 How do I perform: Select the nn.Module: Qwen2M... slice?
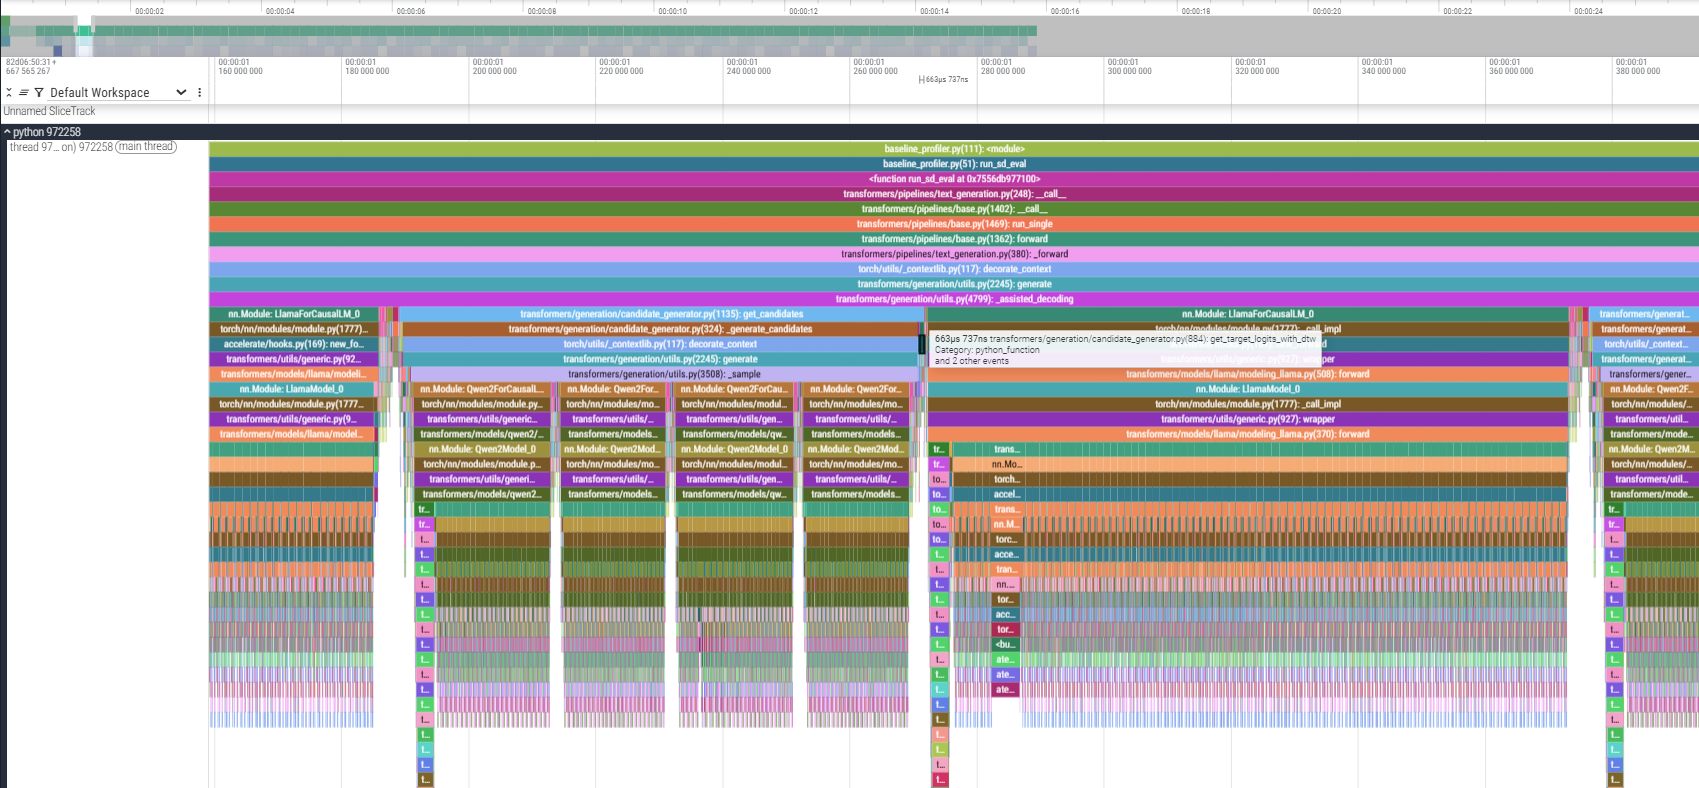click(1651, 449)
